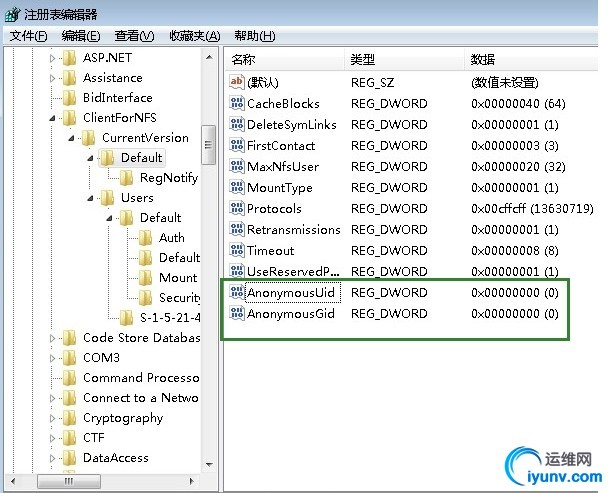Click the AnonymousGid DWORD icon

click(237, 313)
